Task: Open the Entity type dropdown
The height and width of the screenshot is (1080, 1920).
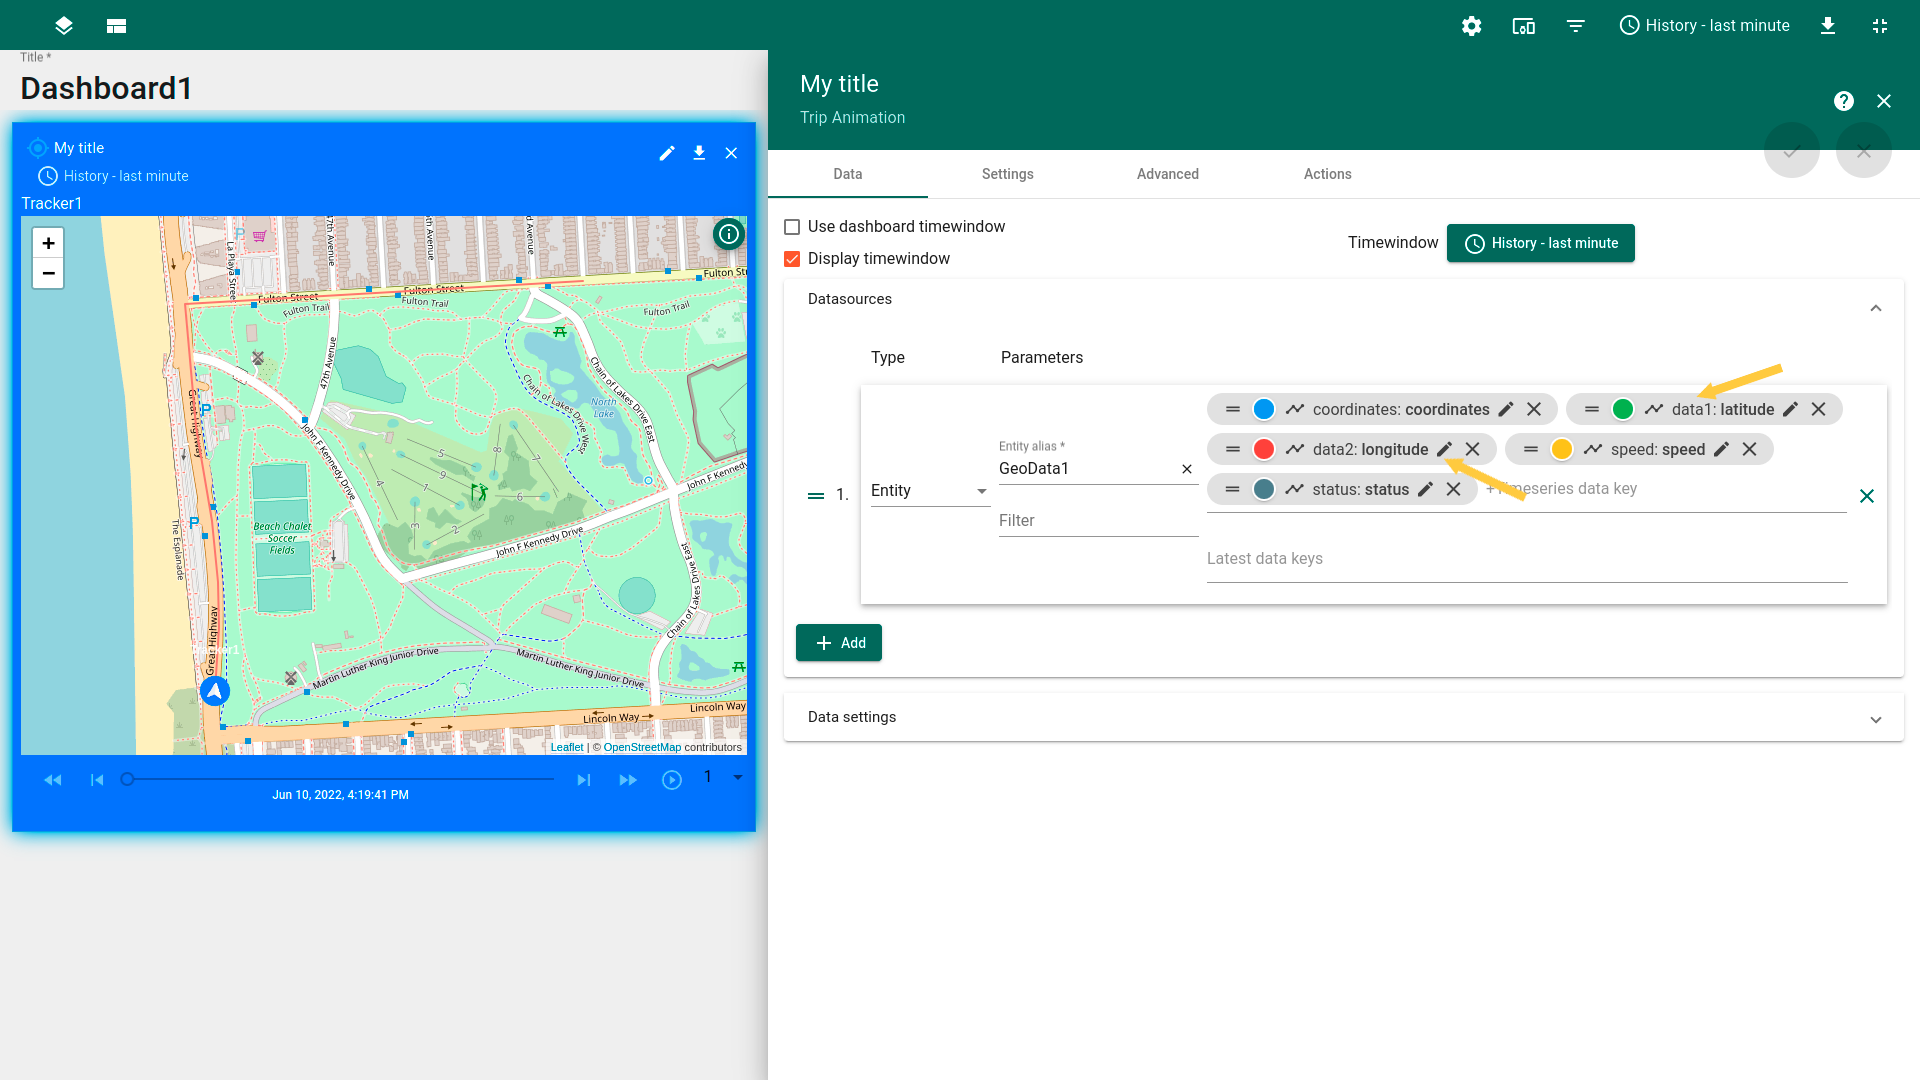Action: click(x=929, y=491)
